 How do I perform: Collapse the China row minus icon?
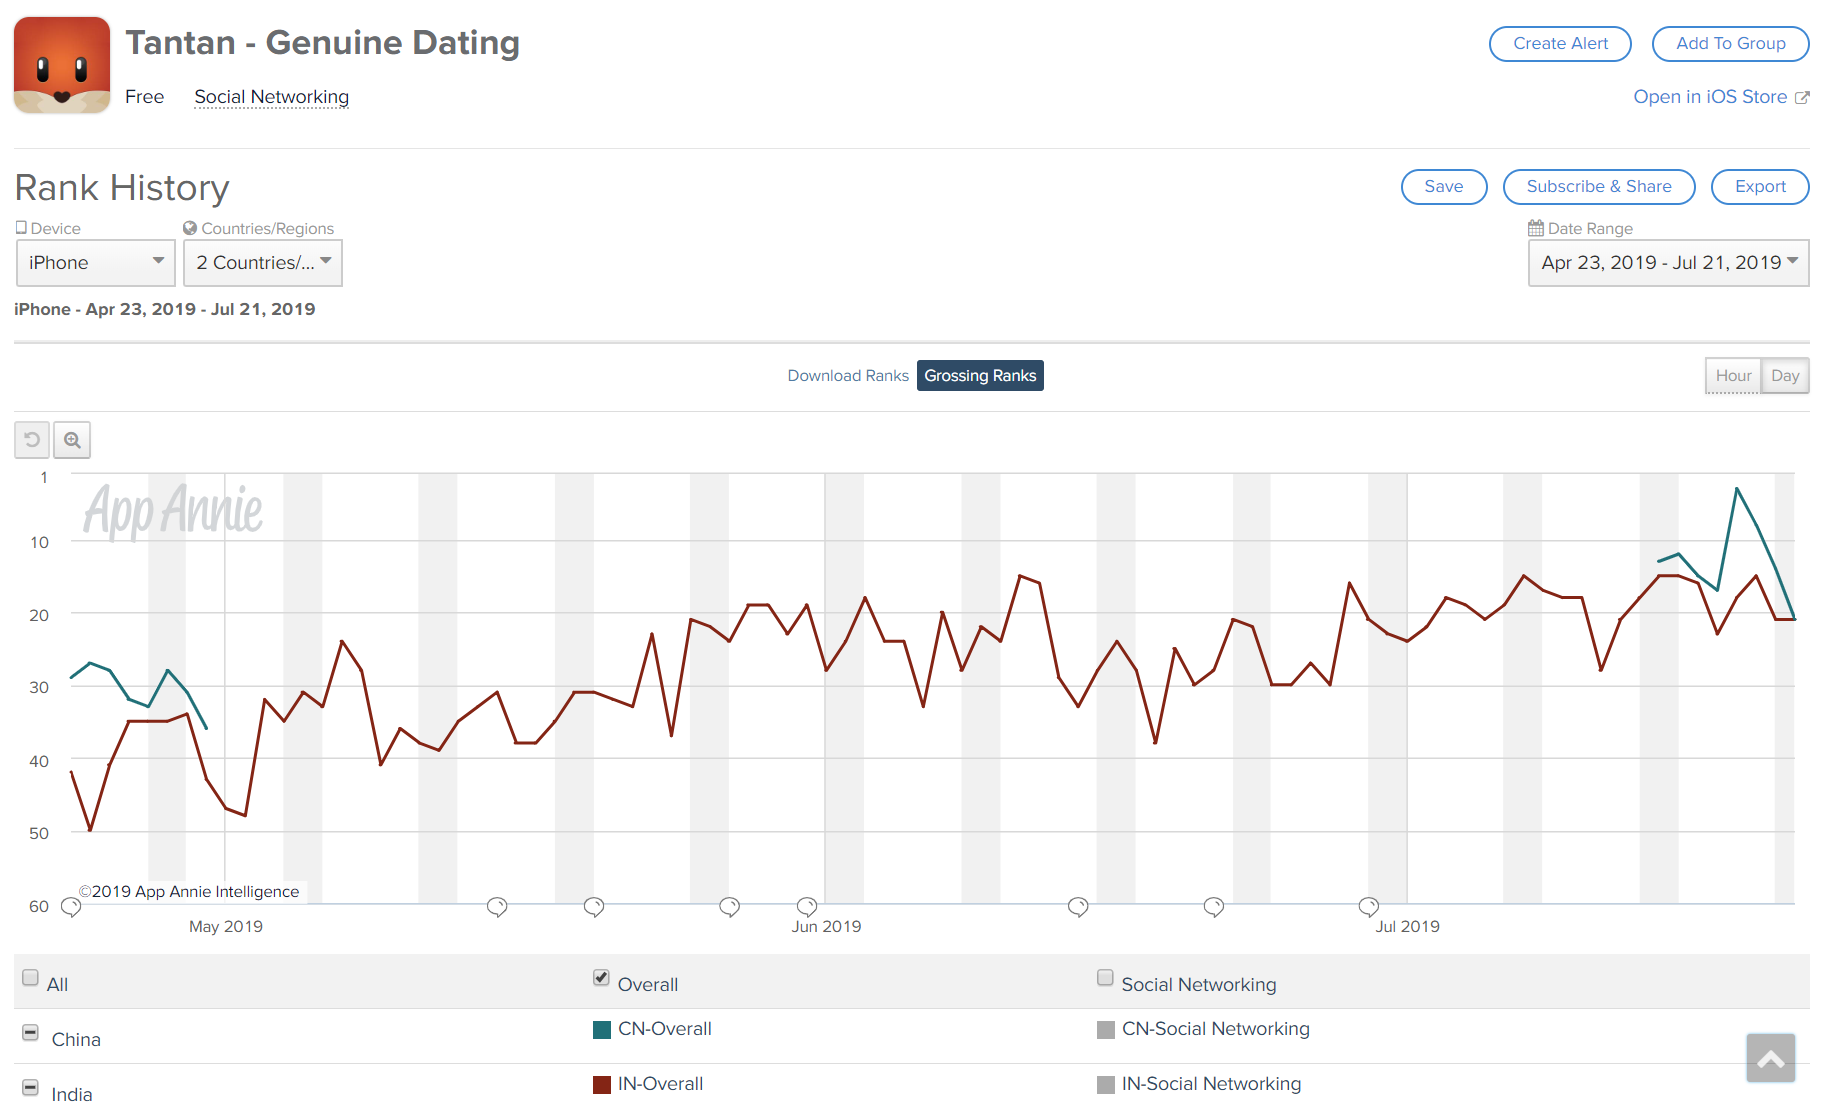tap(31, 1033)
